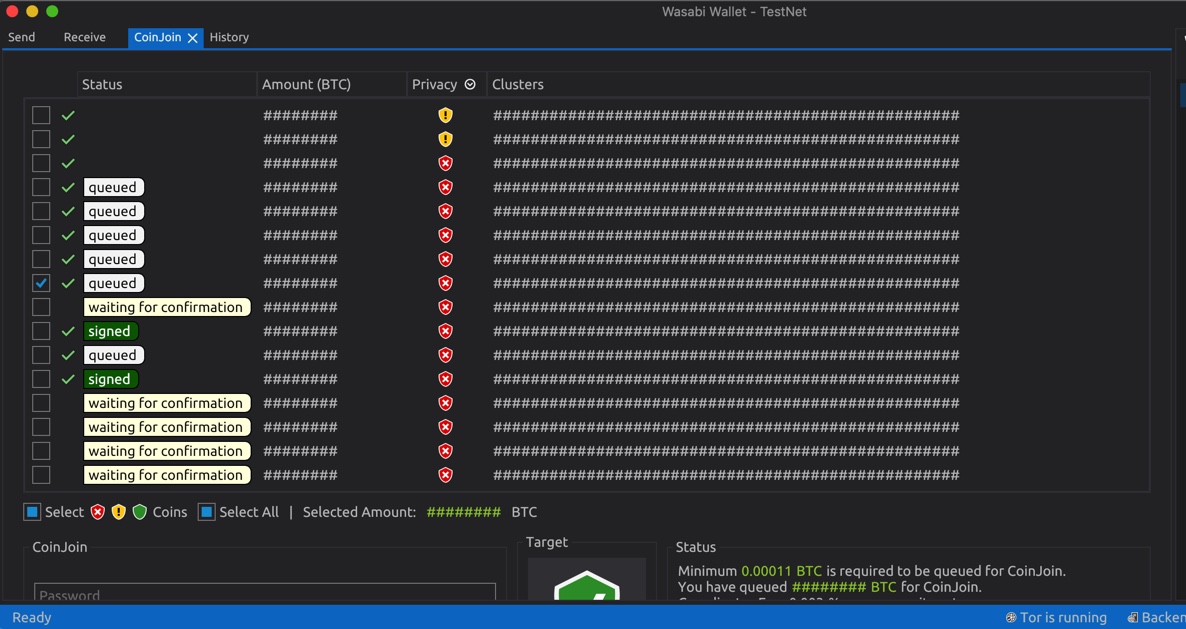Click the Selected Amount hidden value
1186x629 pixels.
click(x=464, y=512)
